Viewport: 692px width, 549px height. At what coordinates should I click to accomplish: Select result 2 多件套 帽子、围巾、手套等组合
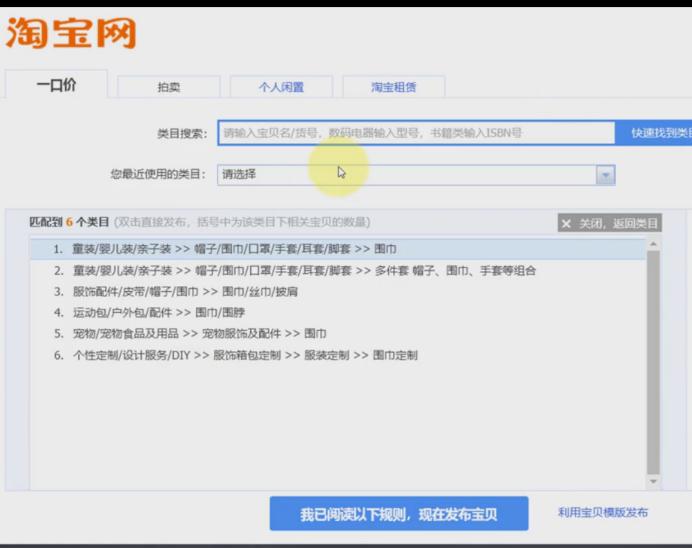click(338, 271)
